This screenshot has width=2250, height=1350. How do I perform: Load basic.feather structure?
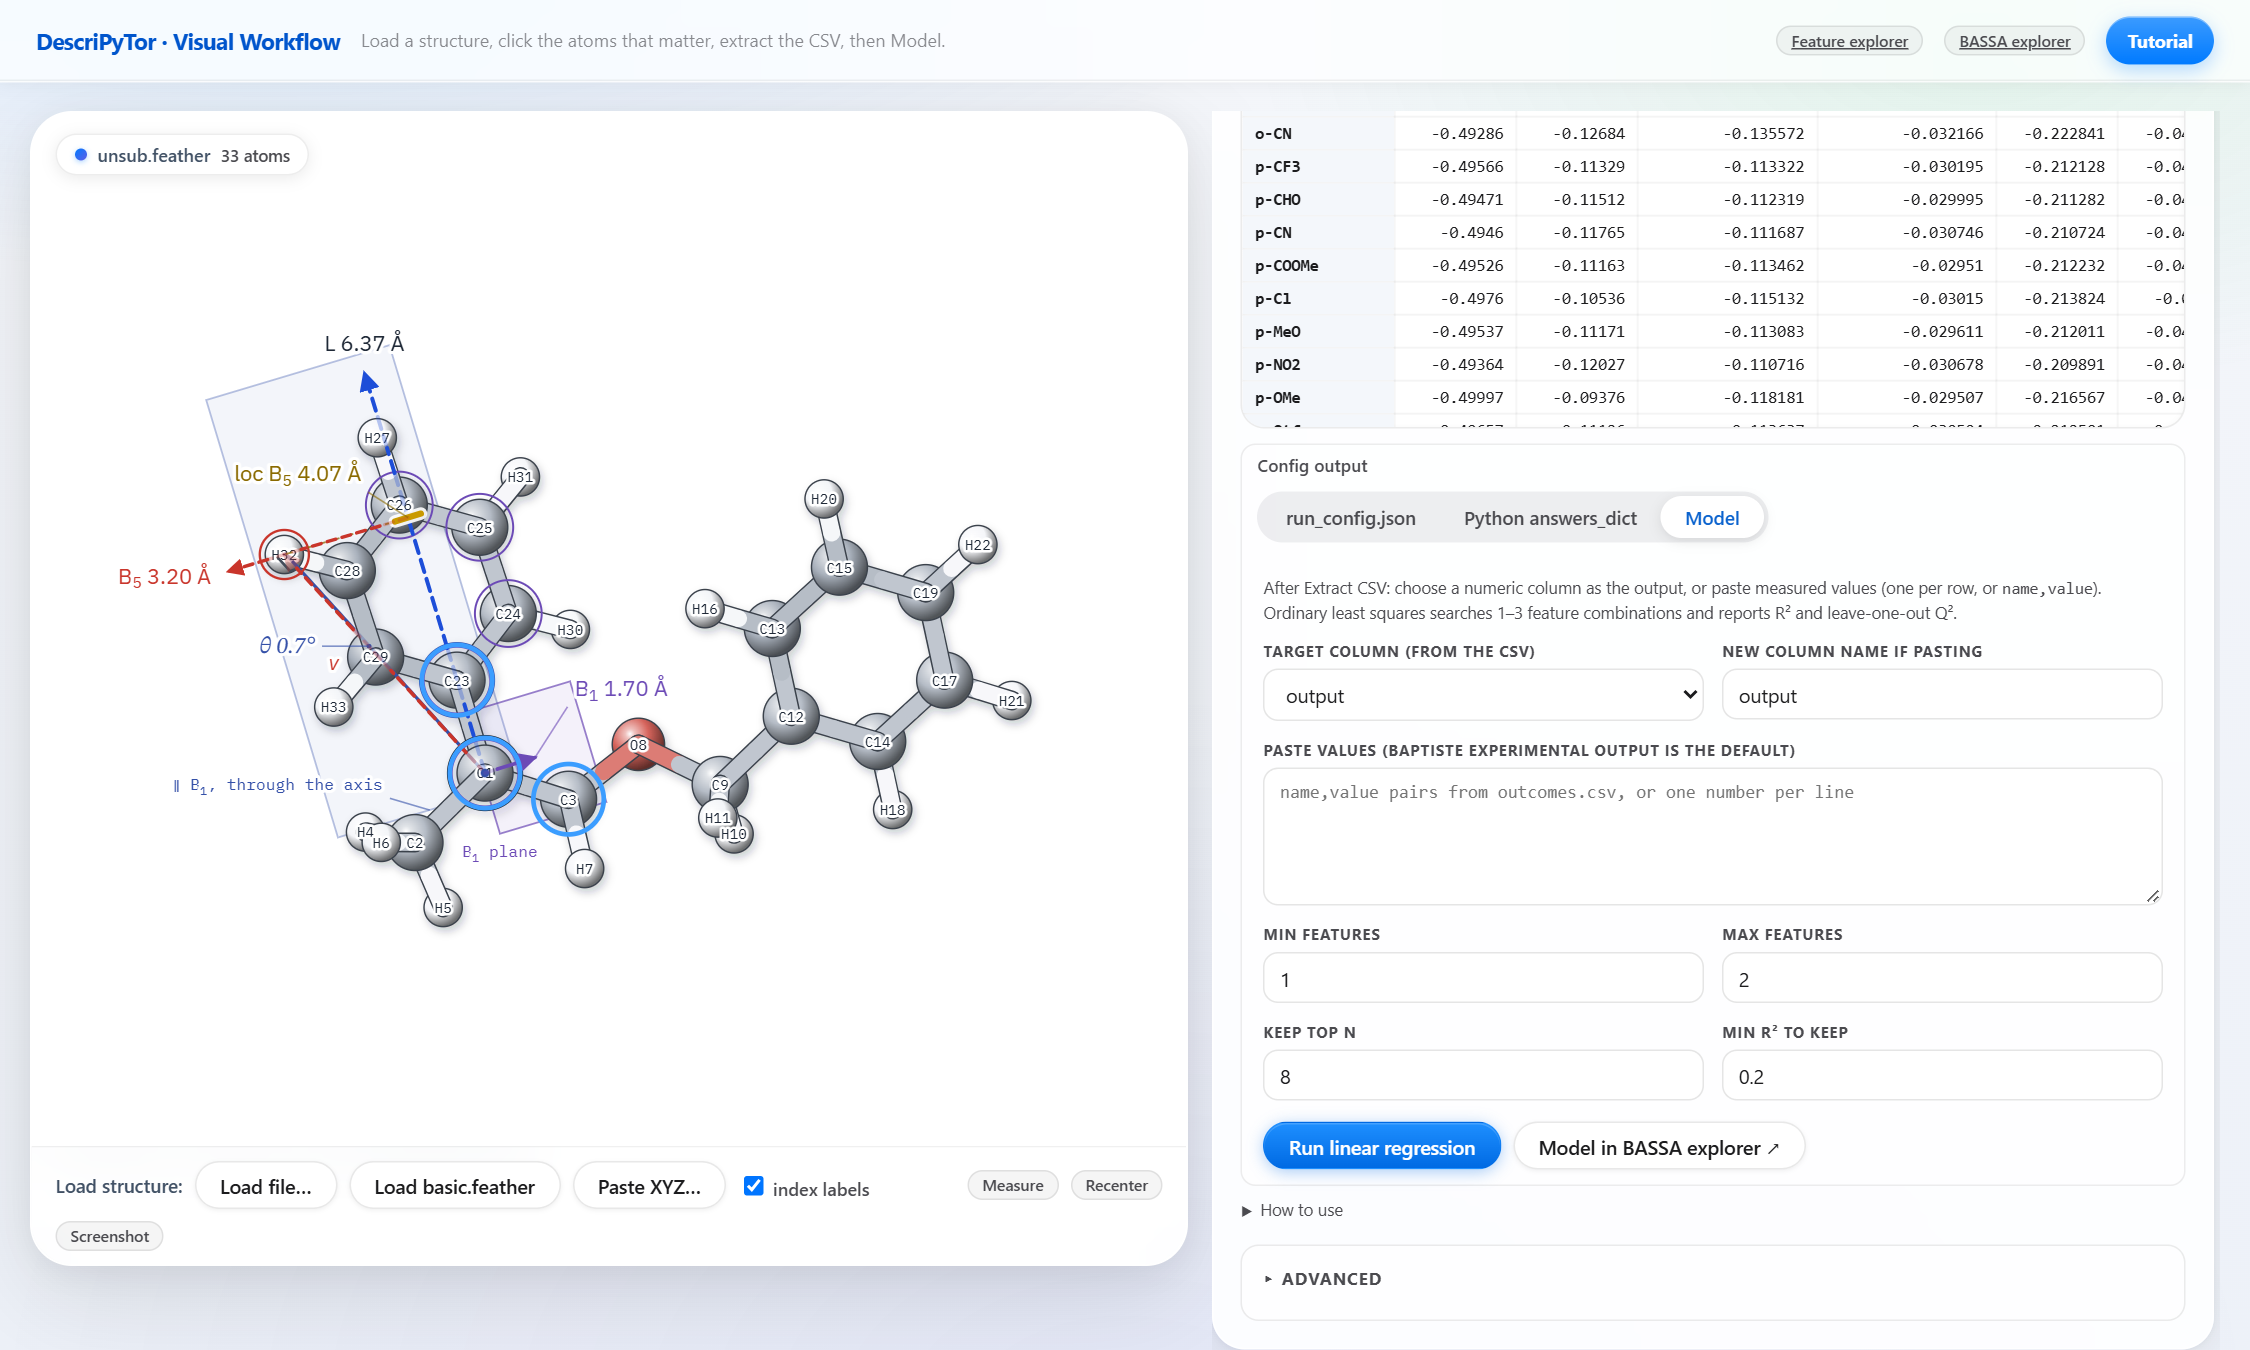point(454,1186)
